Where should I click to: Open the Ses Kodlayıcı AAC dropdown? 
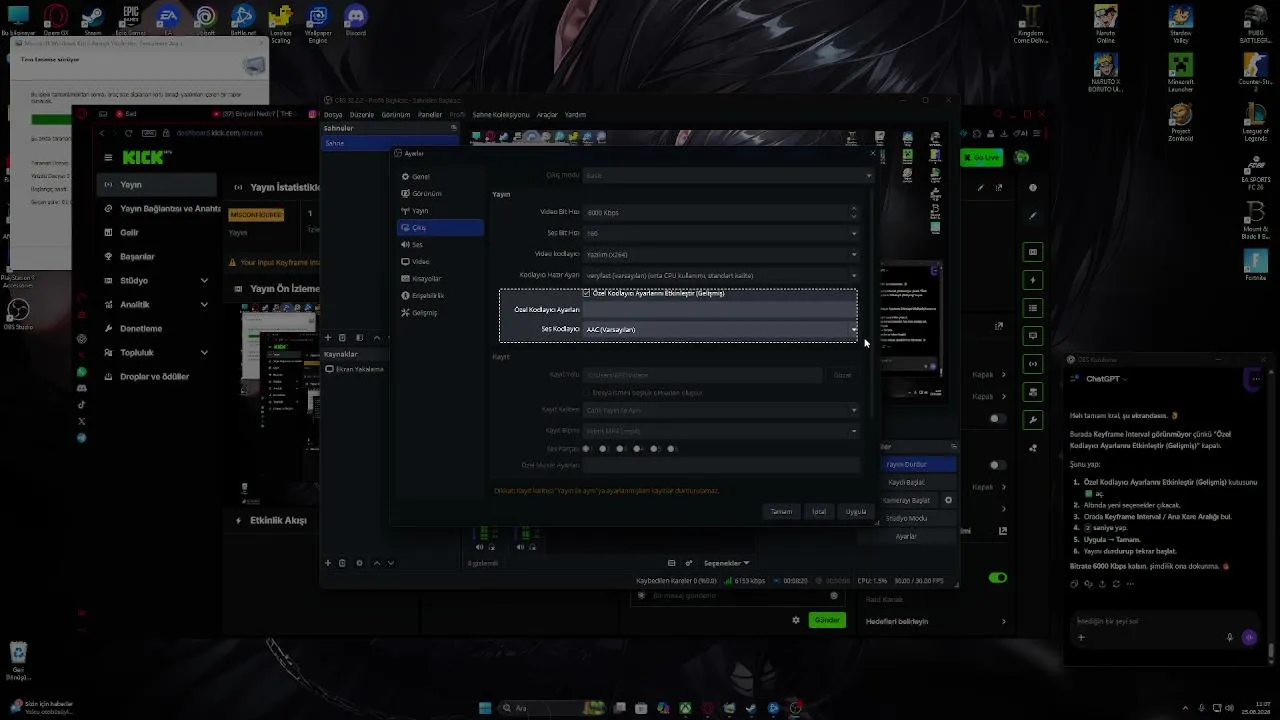pos(721,329)
